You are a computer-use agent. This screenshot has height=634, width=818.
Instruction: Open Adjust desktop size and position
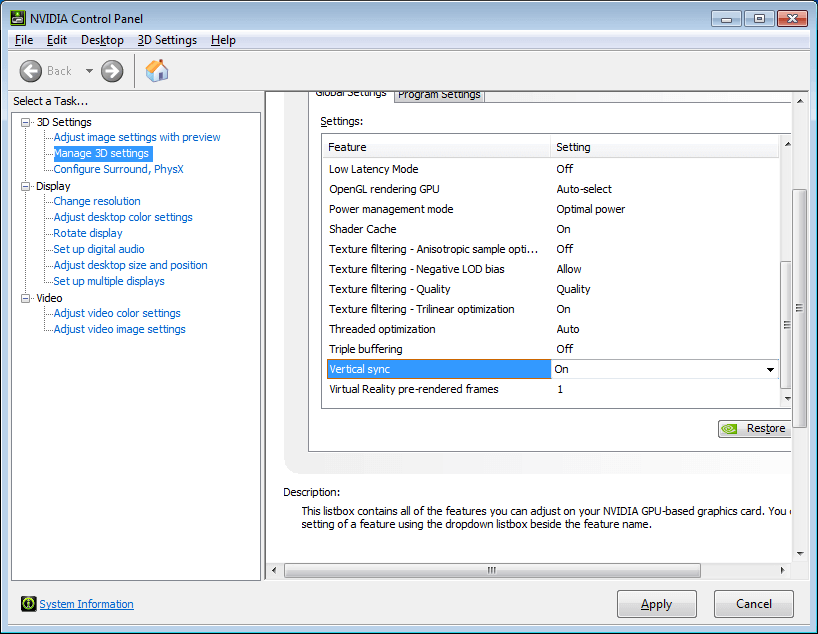130,265
